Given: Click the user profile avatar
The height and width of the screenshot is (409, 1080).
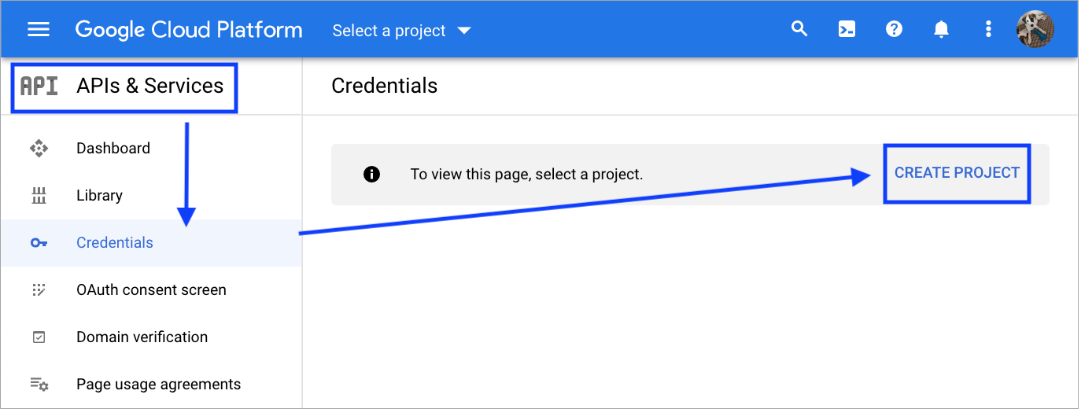Looking at the screenshot, I should [x=1035, y=29].
